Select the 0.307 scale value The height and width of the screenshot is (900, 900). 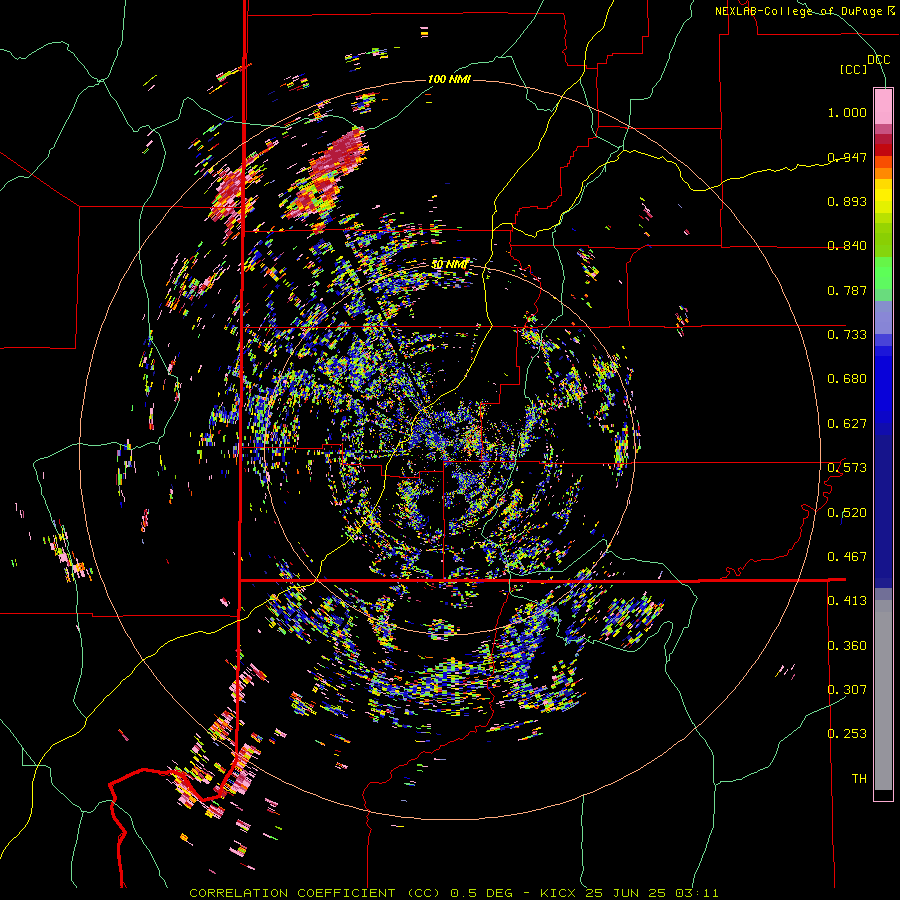coord(847,690)
